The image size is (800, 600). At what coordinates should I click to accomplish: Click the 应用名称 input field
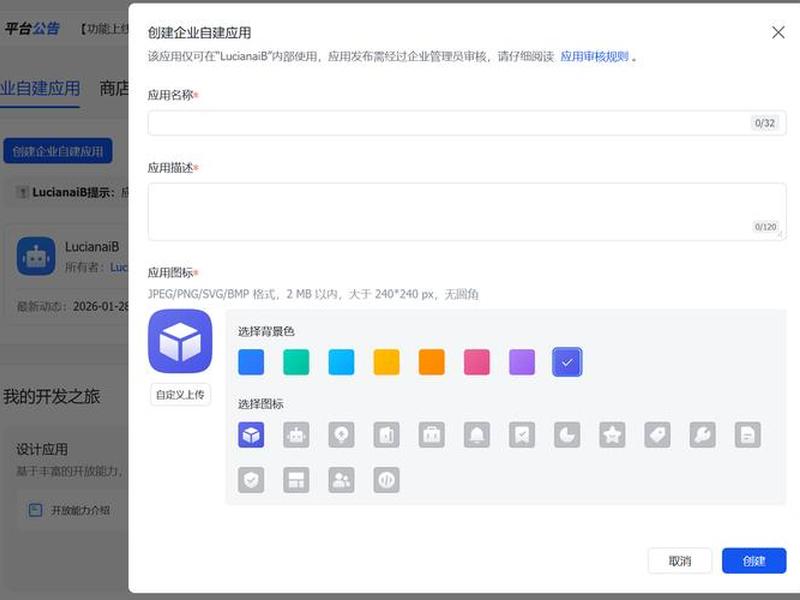(x=467, y=123)
